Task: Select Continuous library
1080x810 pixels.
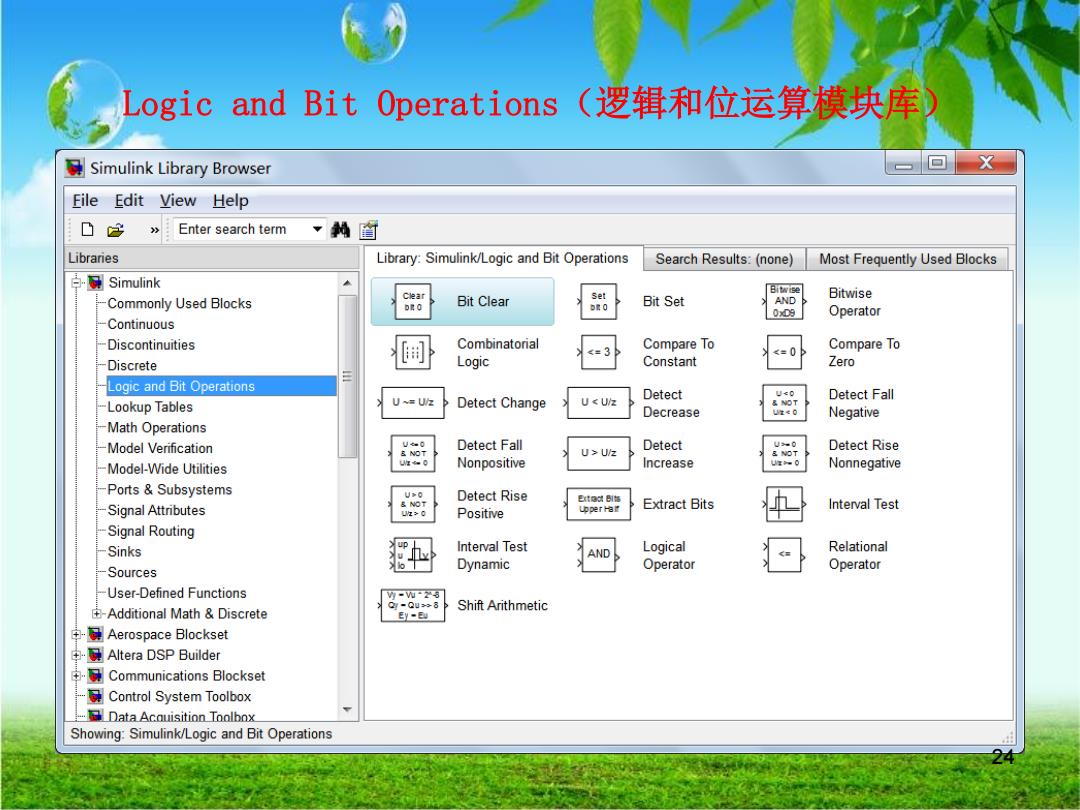Action: [x=141, y=324]
